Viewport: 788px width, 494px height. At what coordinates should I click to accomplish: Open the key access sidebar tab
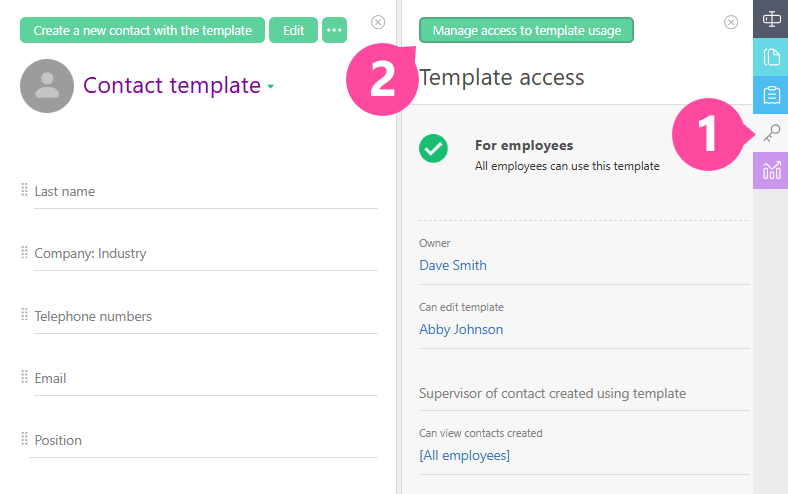tap(771, 133)
